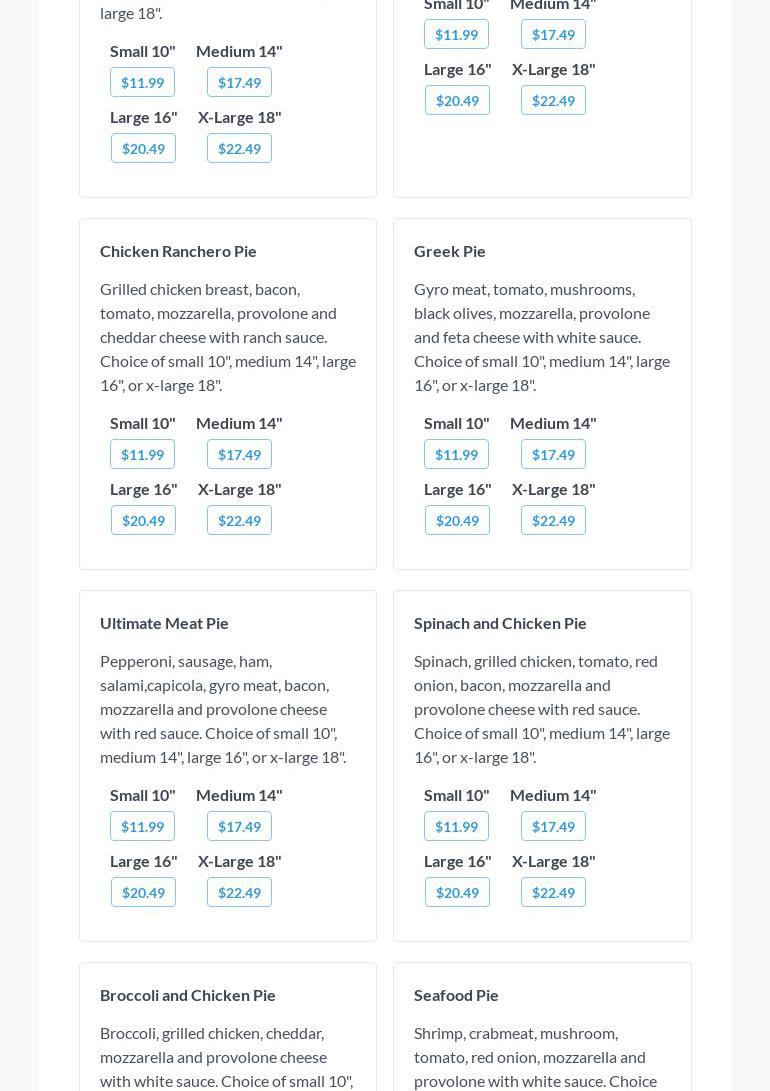This screenshot has width=770, height=1091.
Task: Open the Ultimate Meat Pie title
Action: [x=164, y=623]
